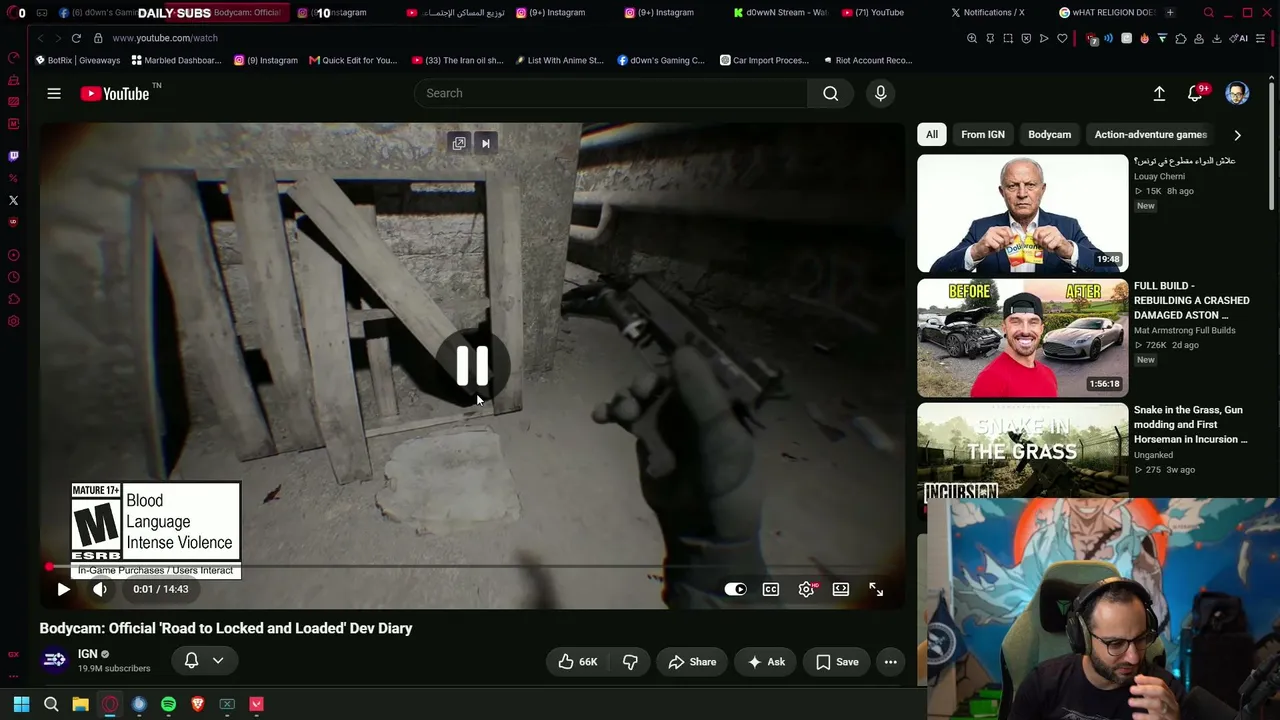This screenshot has width=1280, height=720.
Task: Open File Explorer from the taskbar
Action: coord(80,704)
